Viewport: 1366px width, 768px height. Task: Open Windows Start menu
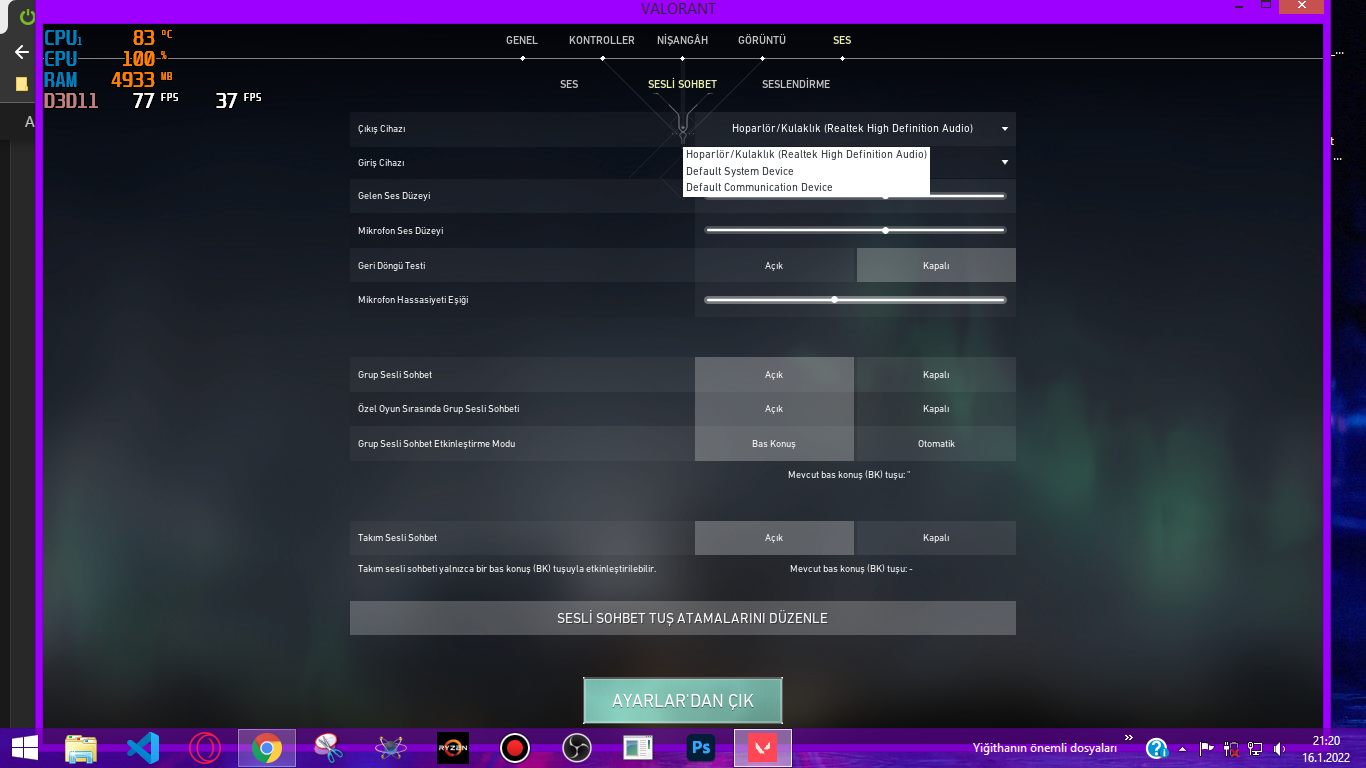[x=24, y=747]
